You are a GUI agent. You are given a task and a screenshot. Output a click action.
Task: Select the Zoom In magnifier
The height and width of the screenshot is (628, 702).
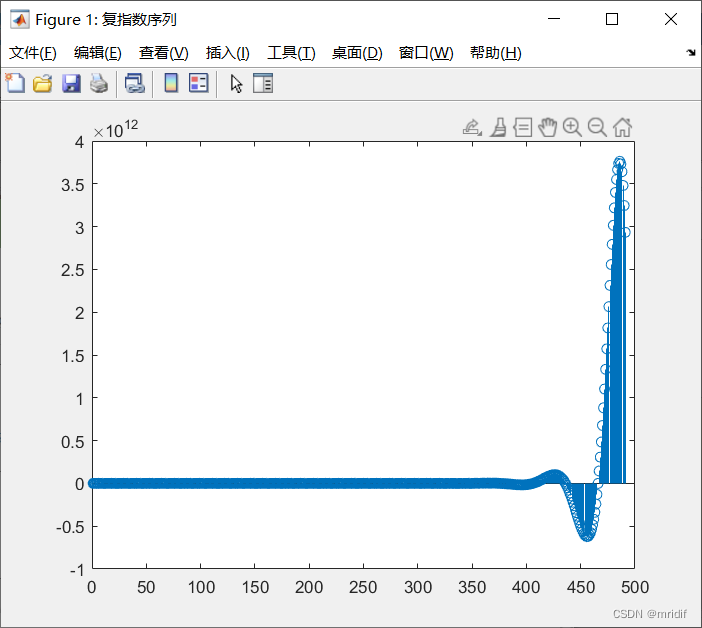point(572,128)
